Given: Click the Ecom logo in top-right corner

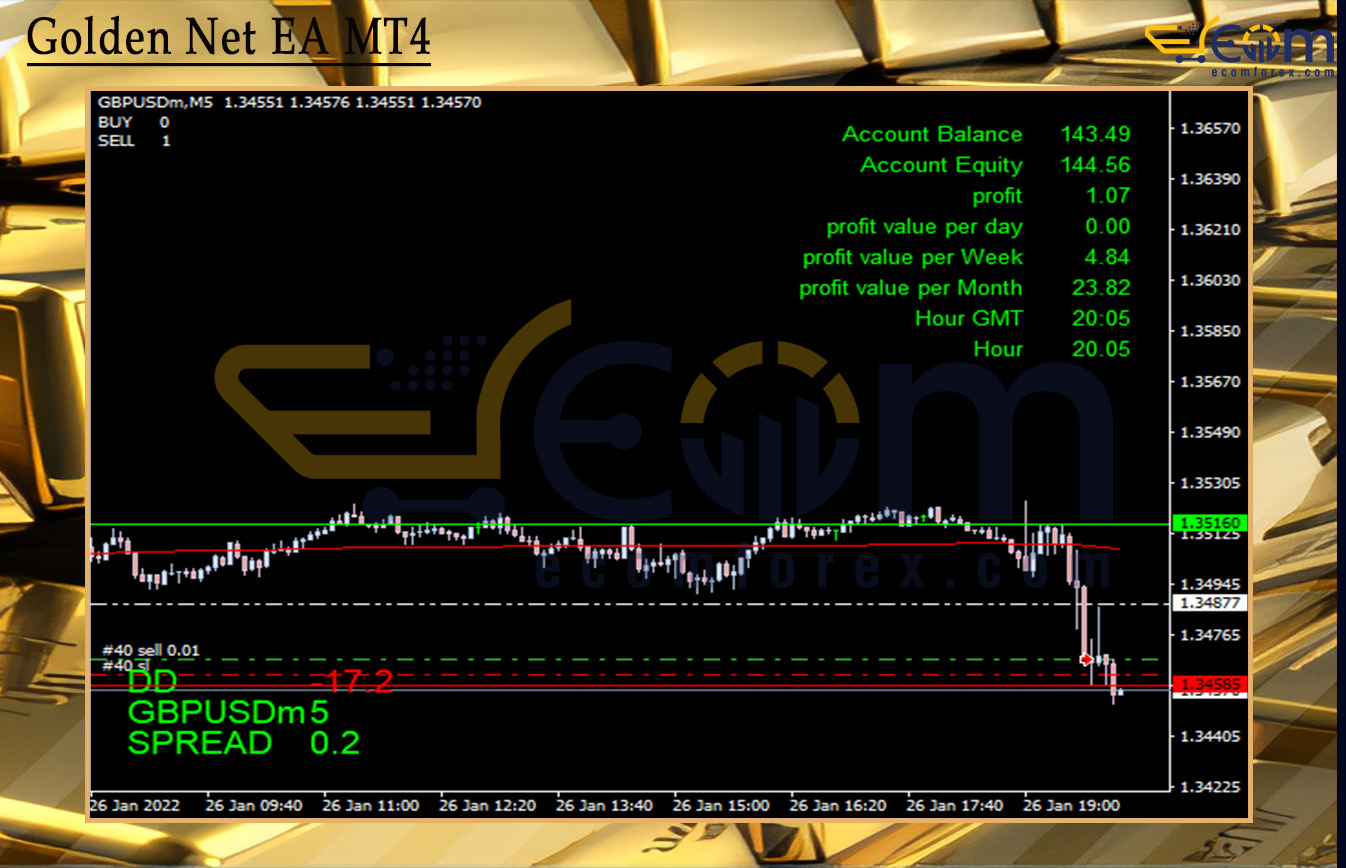Looking at the screenshot, I should click(1242, 47).
